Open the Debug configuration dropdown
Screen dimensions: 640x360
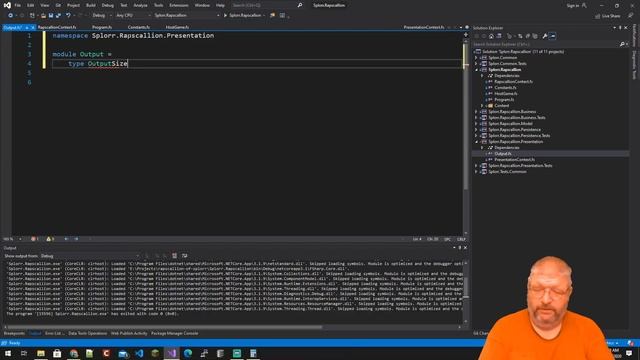tap(101, 16)
